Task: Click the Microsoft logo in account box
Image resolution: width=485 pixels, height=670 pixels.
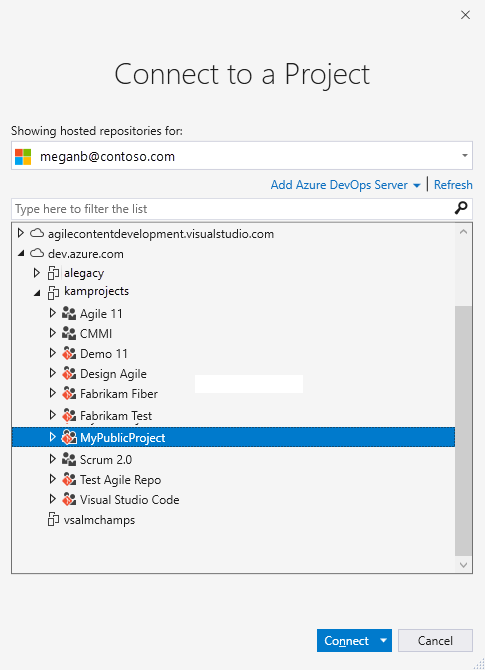Action: coord(23,156)
